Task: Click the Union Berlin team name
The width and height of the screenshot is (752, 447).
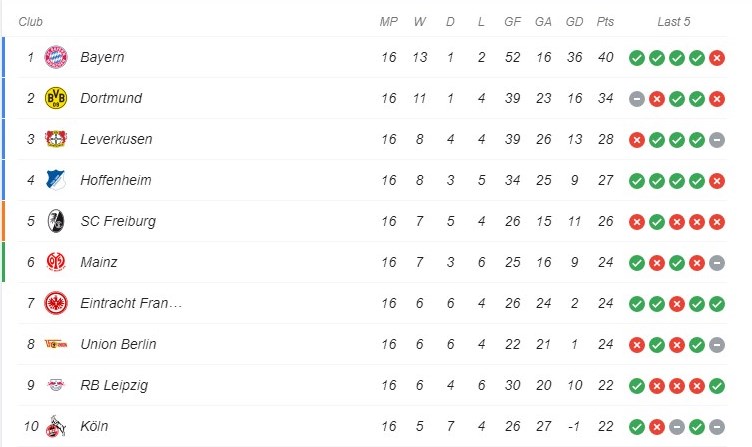Action: (x=118, y=344)
